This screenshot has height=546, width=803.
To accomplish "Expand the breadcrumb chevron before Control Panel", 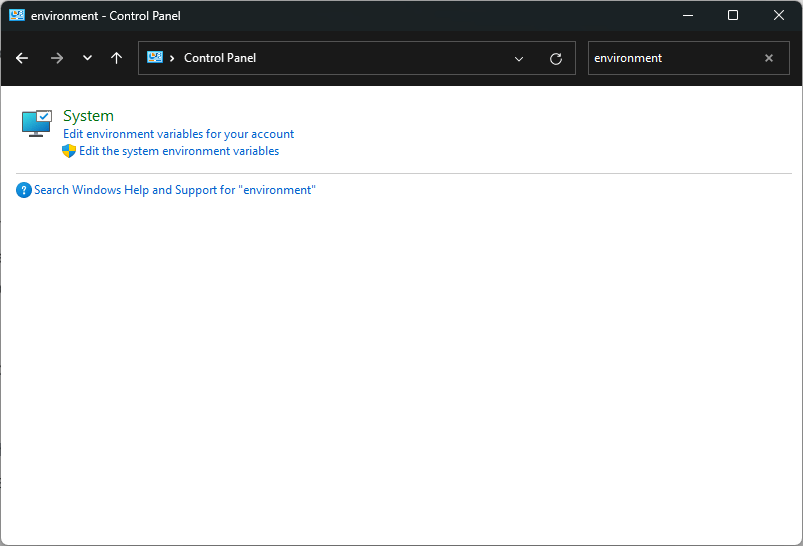I will (172, 58).
